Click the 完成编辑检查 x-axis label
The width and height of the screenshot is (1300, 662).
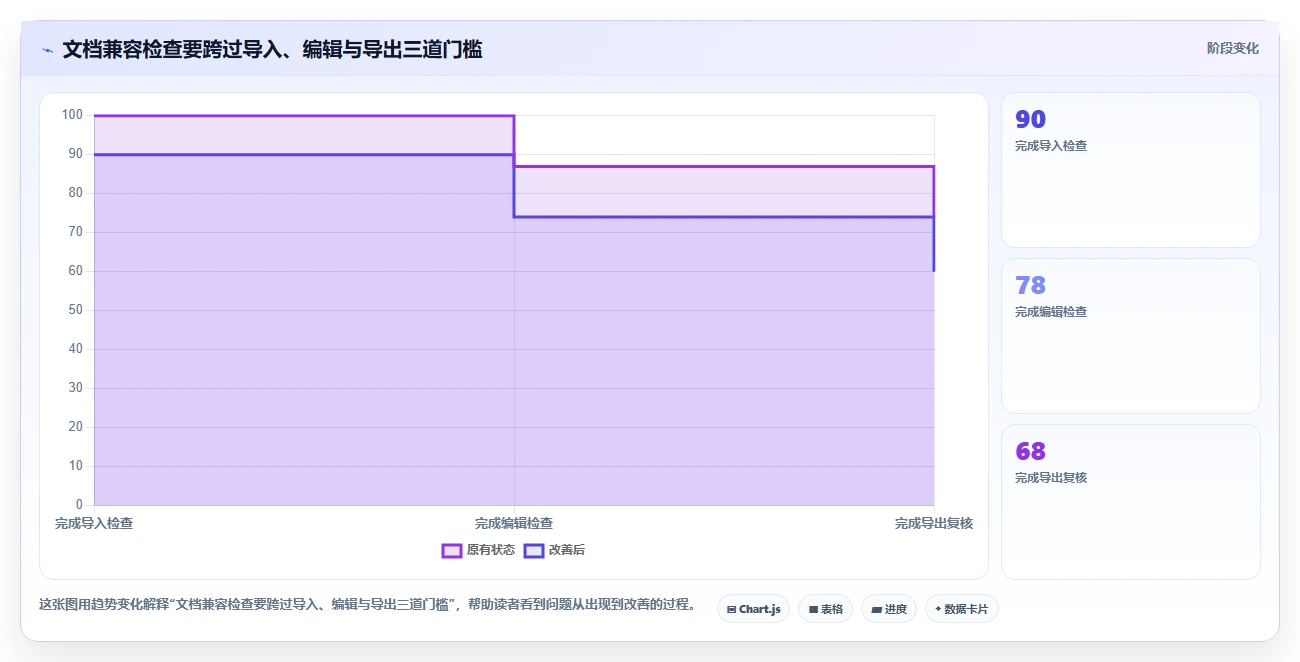(x=514, y=523)
